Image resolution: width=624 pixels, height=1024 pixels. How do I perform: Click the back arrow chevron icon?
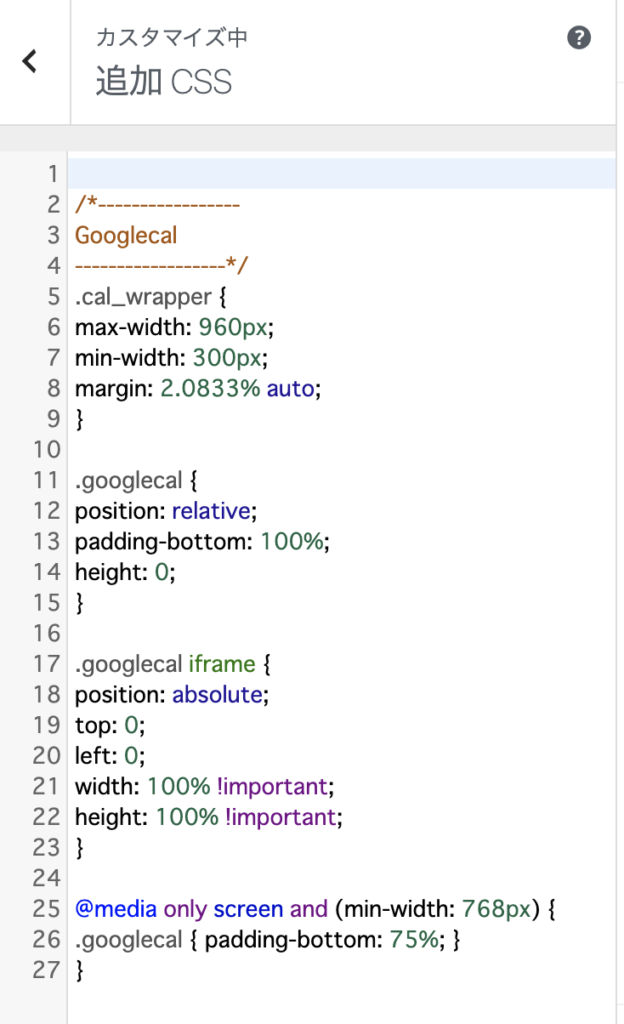(29, 61)
